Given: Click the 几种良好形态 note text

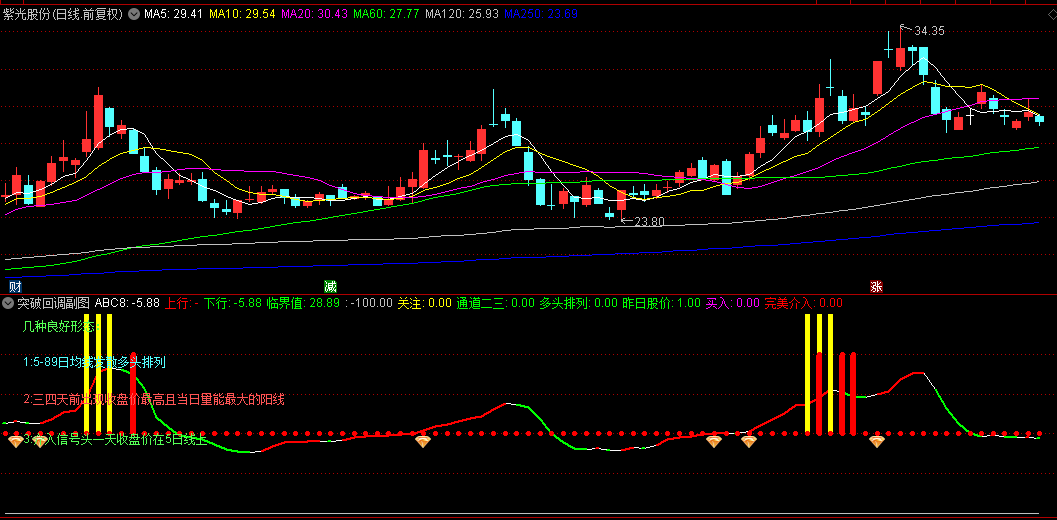Looking at the screenshot, I should [x=61, y=327].
